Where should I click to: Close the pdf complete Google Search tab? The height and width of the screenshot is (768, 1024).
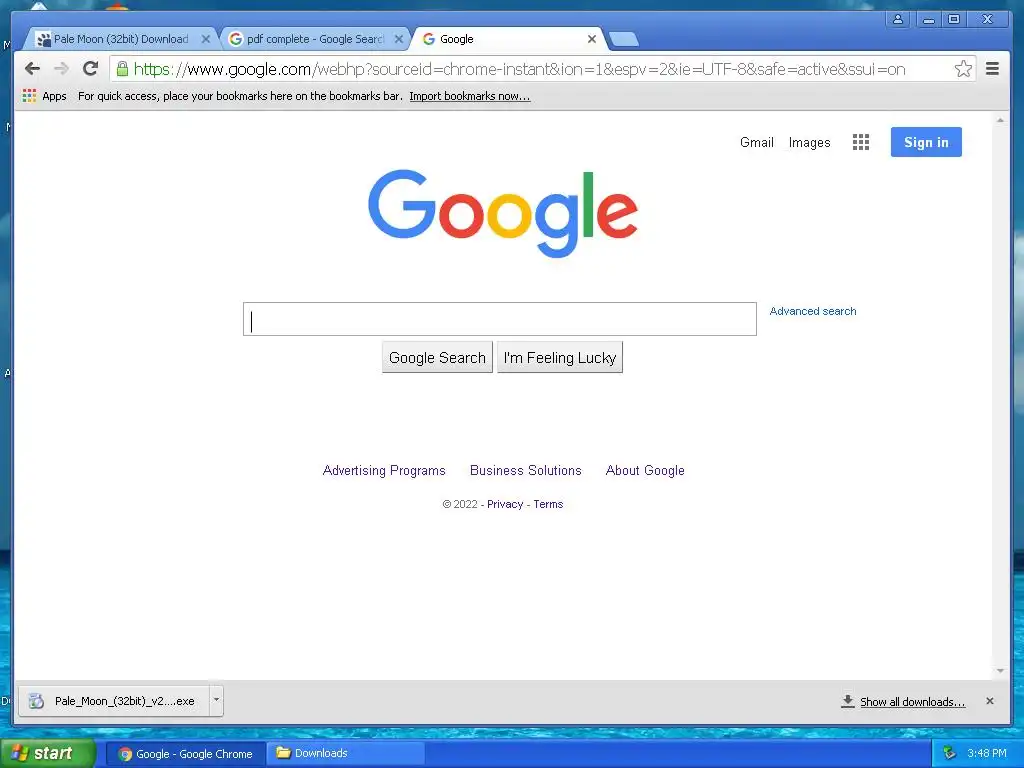coord(399,39)
